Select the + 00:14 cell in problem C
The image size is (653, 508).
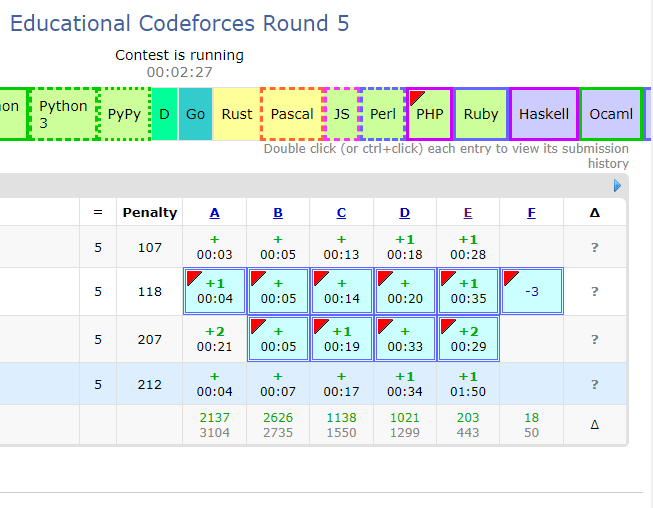(x=341, y=291)
